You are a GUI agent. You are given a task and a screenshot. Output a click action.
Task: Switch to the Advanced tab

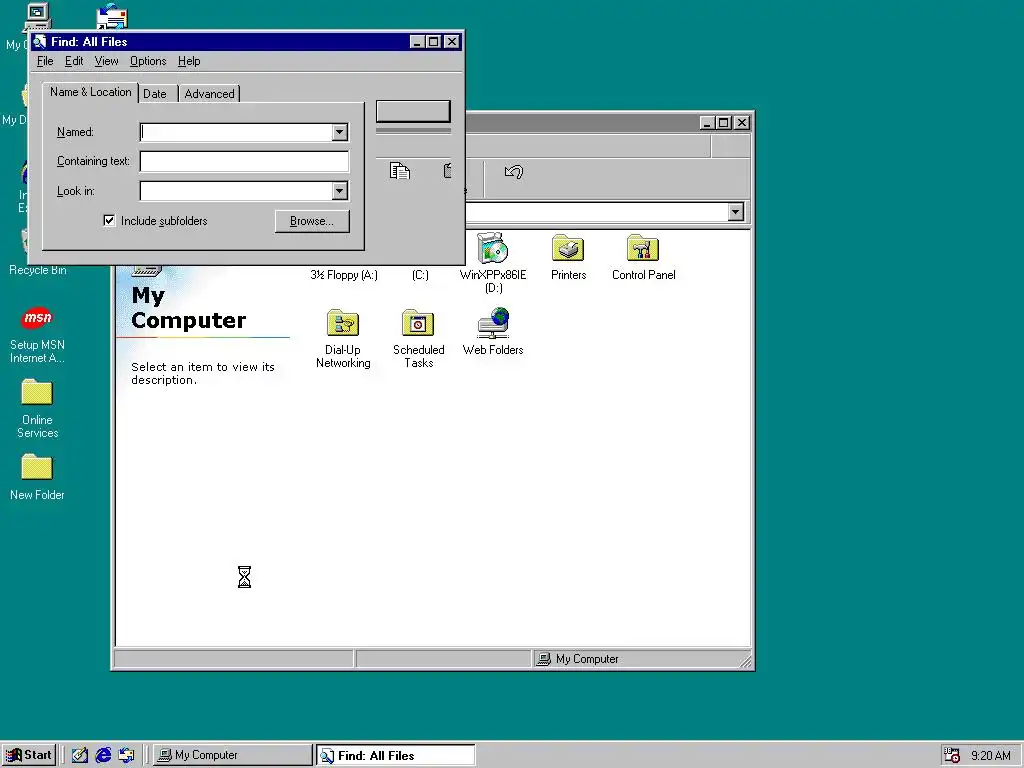[x=209, y=94]
